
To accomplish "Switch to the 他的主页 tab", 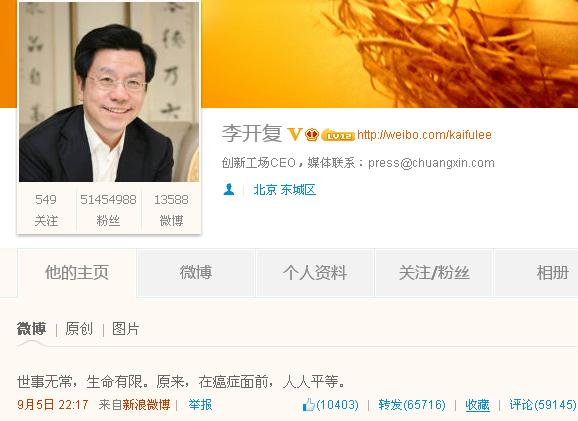I will click(x=77, y=273).
